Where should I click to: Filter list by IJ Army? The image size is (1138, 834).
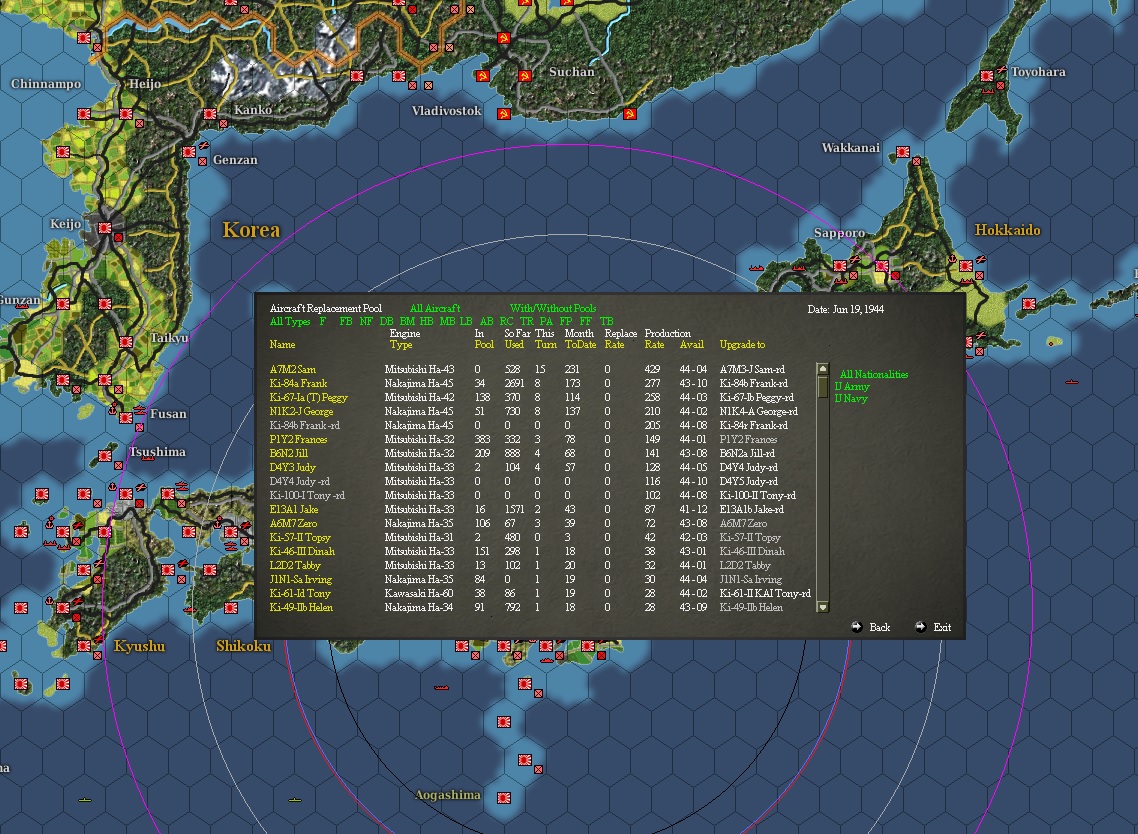851,386
